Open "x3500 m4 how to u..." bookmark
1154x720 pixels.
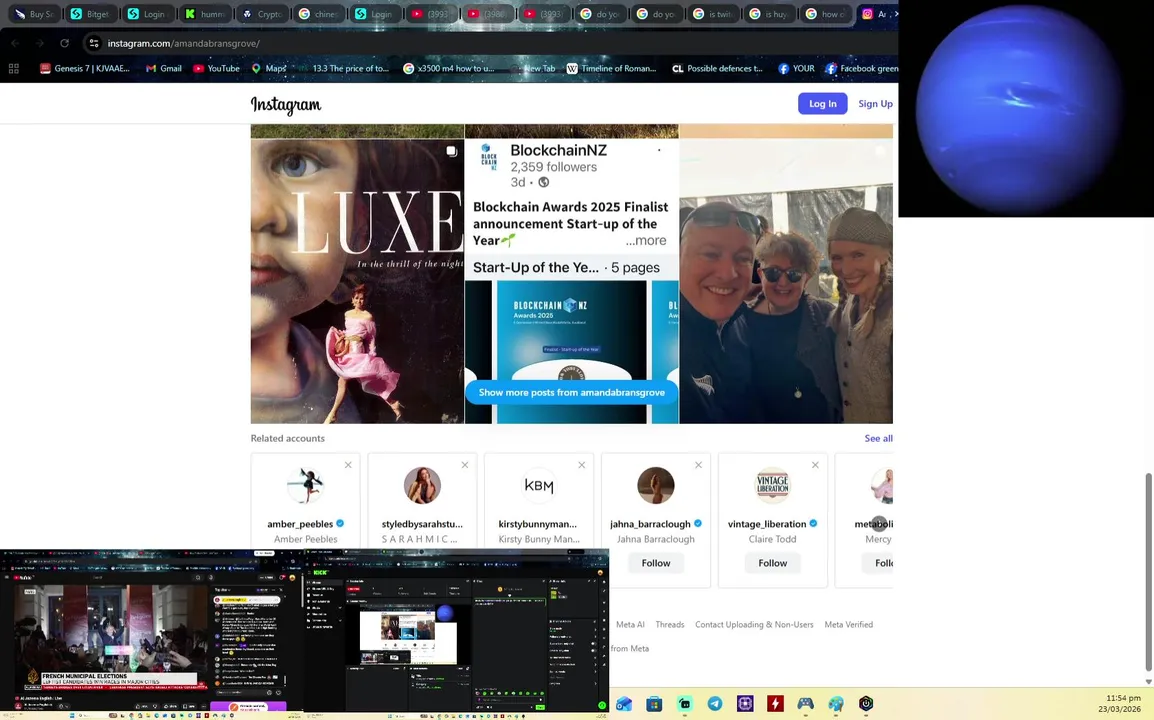[x=449, y=68]
